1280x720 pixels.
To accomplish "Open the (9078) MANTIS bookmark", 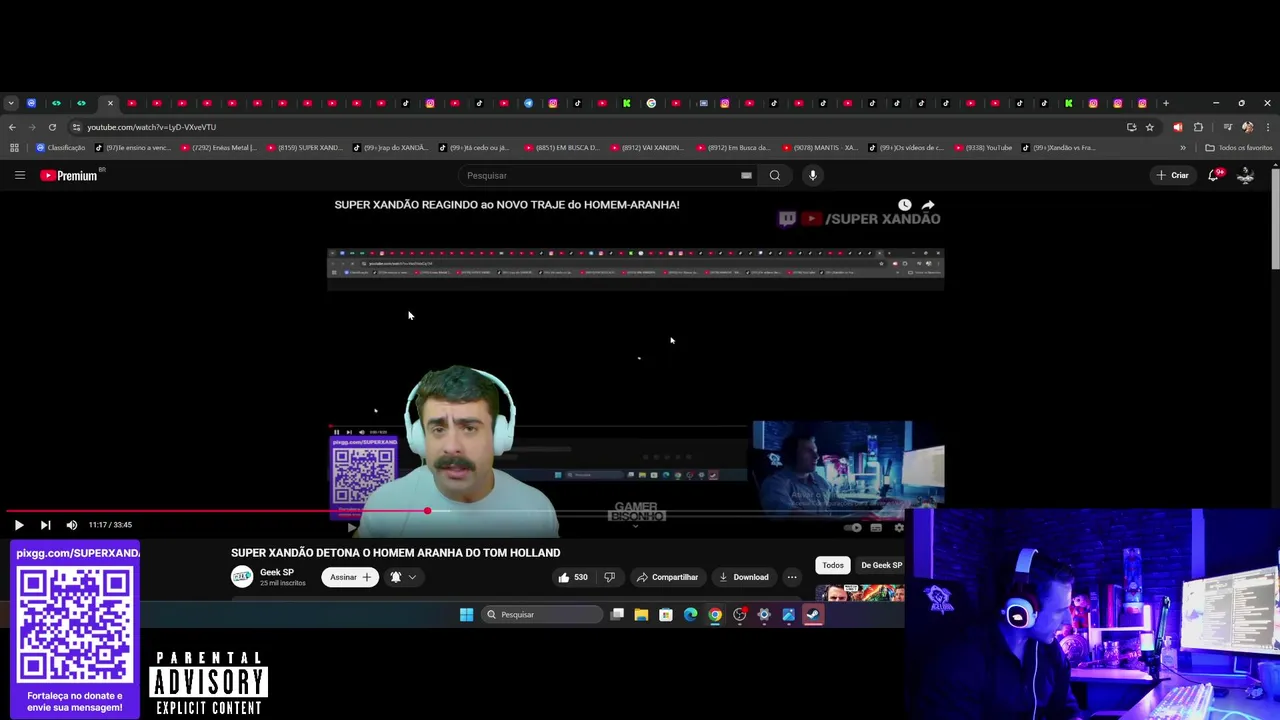I will pos(821,148).
